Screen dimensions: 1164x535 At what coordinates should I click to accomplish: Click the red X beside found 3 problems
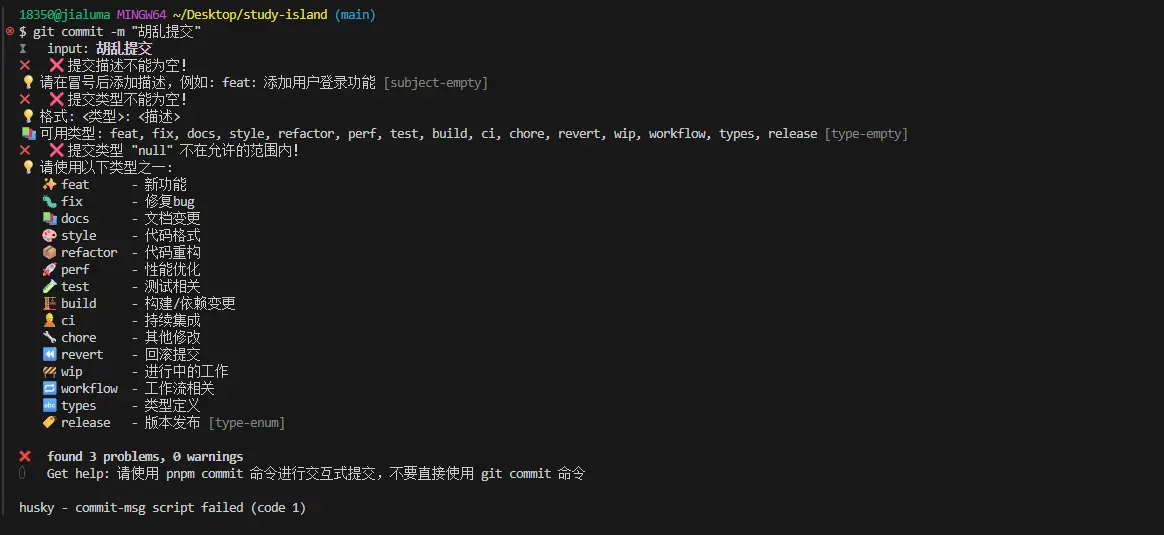[25, 457]
